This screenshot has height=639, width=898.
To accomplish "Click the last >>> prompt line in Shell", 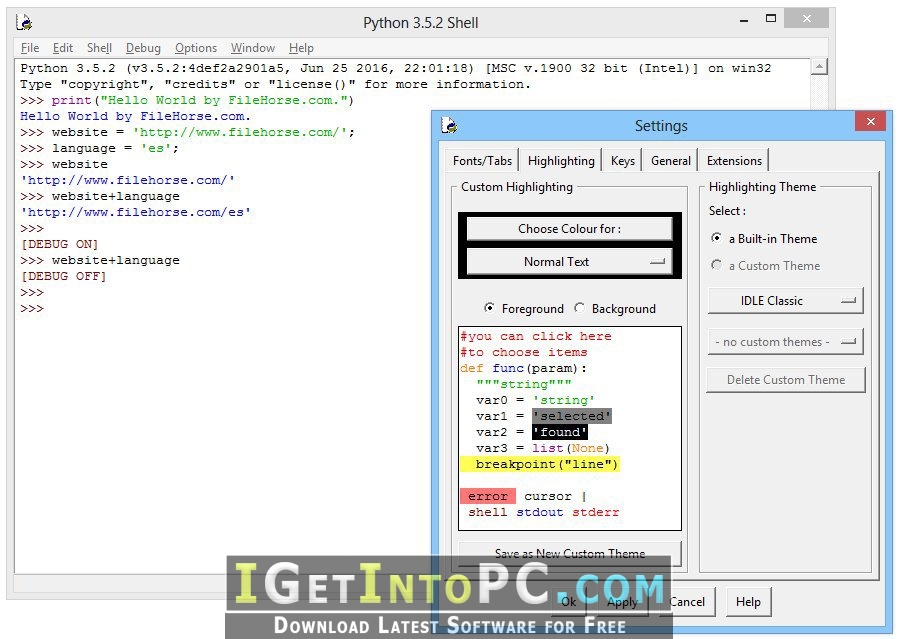I will pyautogui.click(x=32, y=309).
